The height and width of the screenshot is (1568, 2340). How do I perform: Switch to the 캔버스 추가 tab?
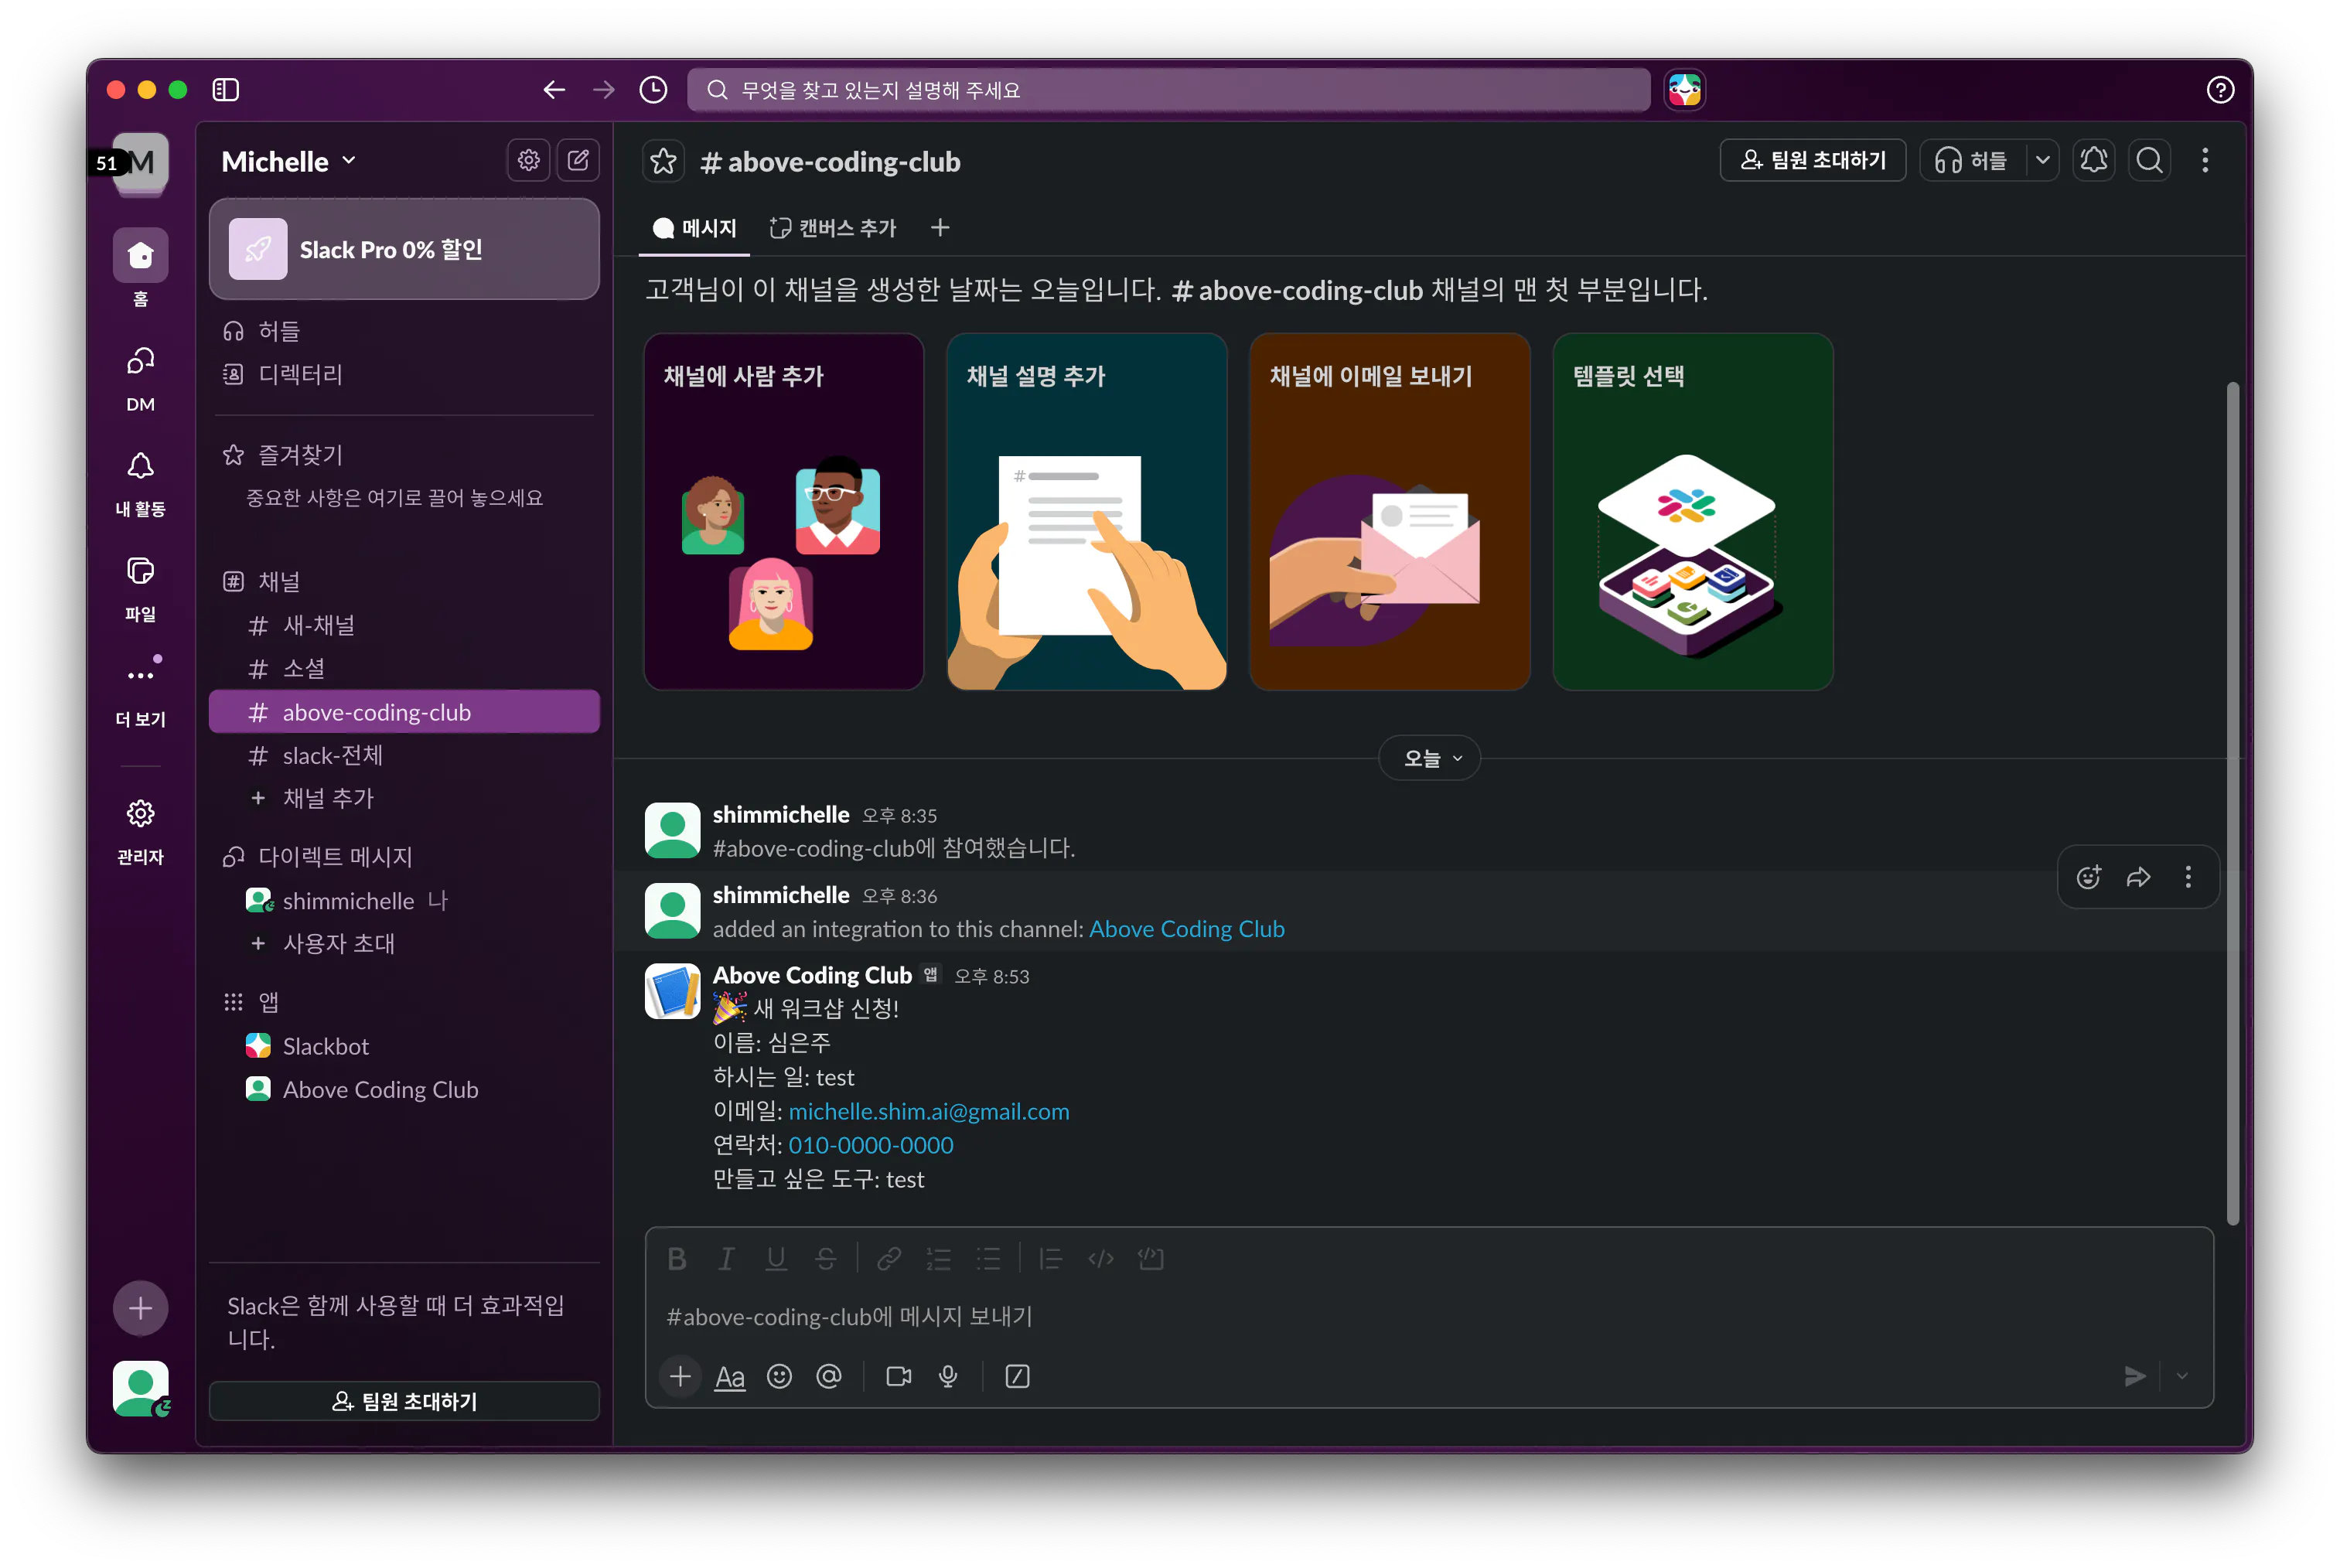click(833, 228)
